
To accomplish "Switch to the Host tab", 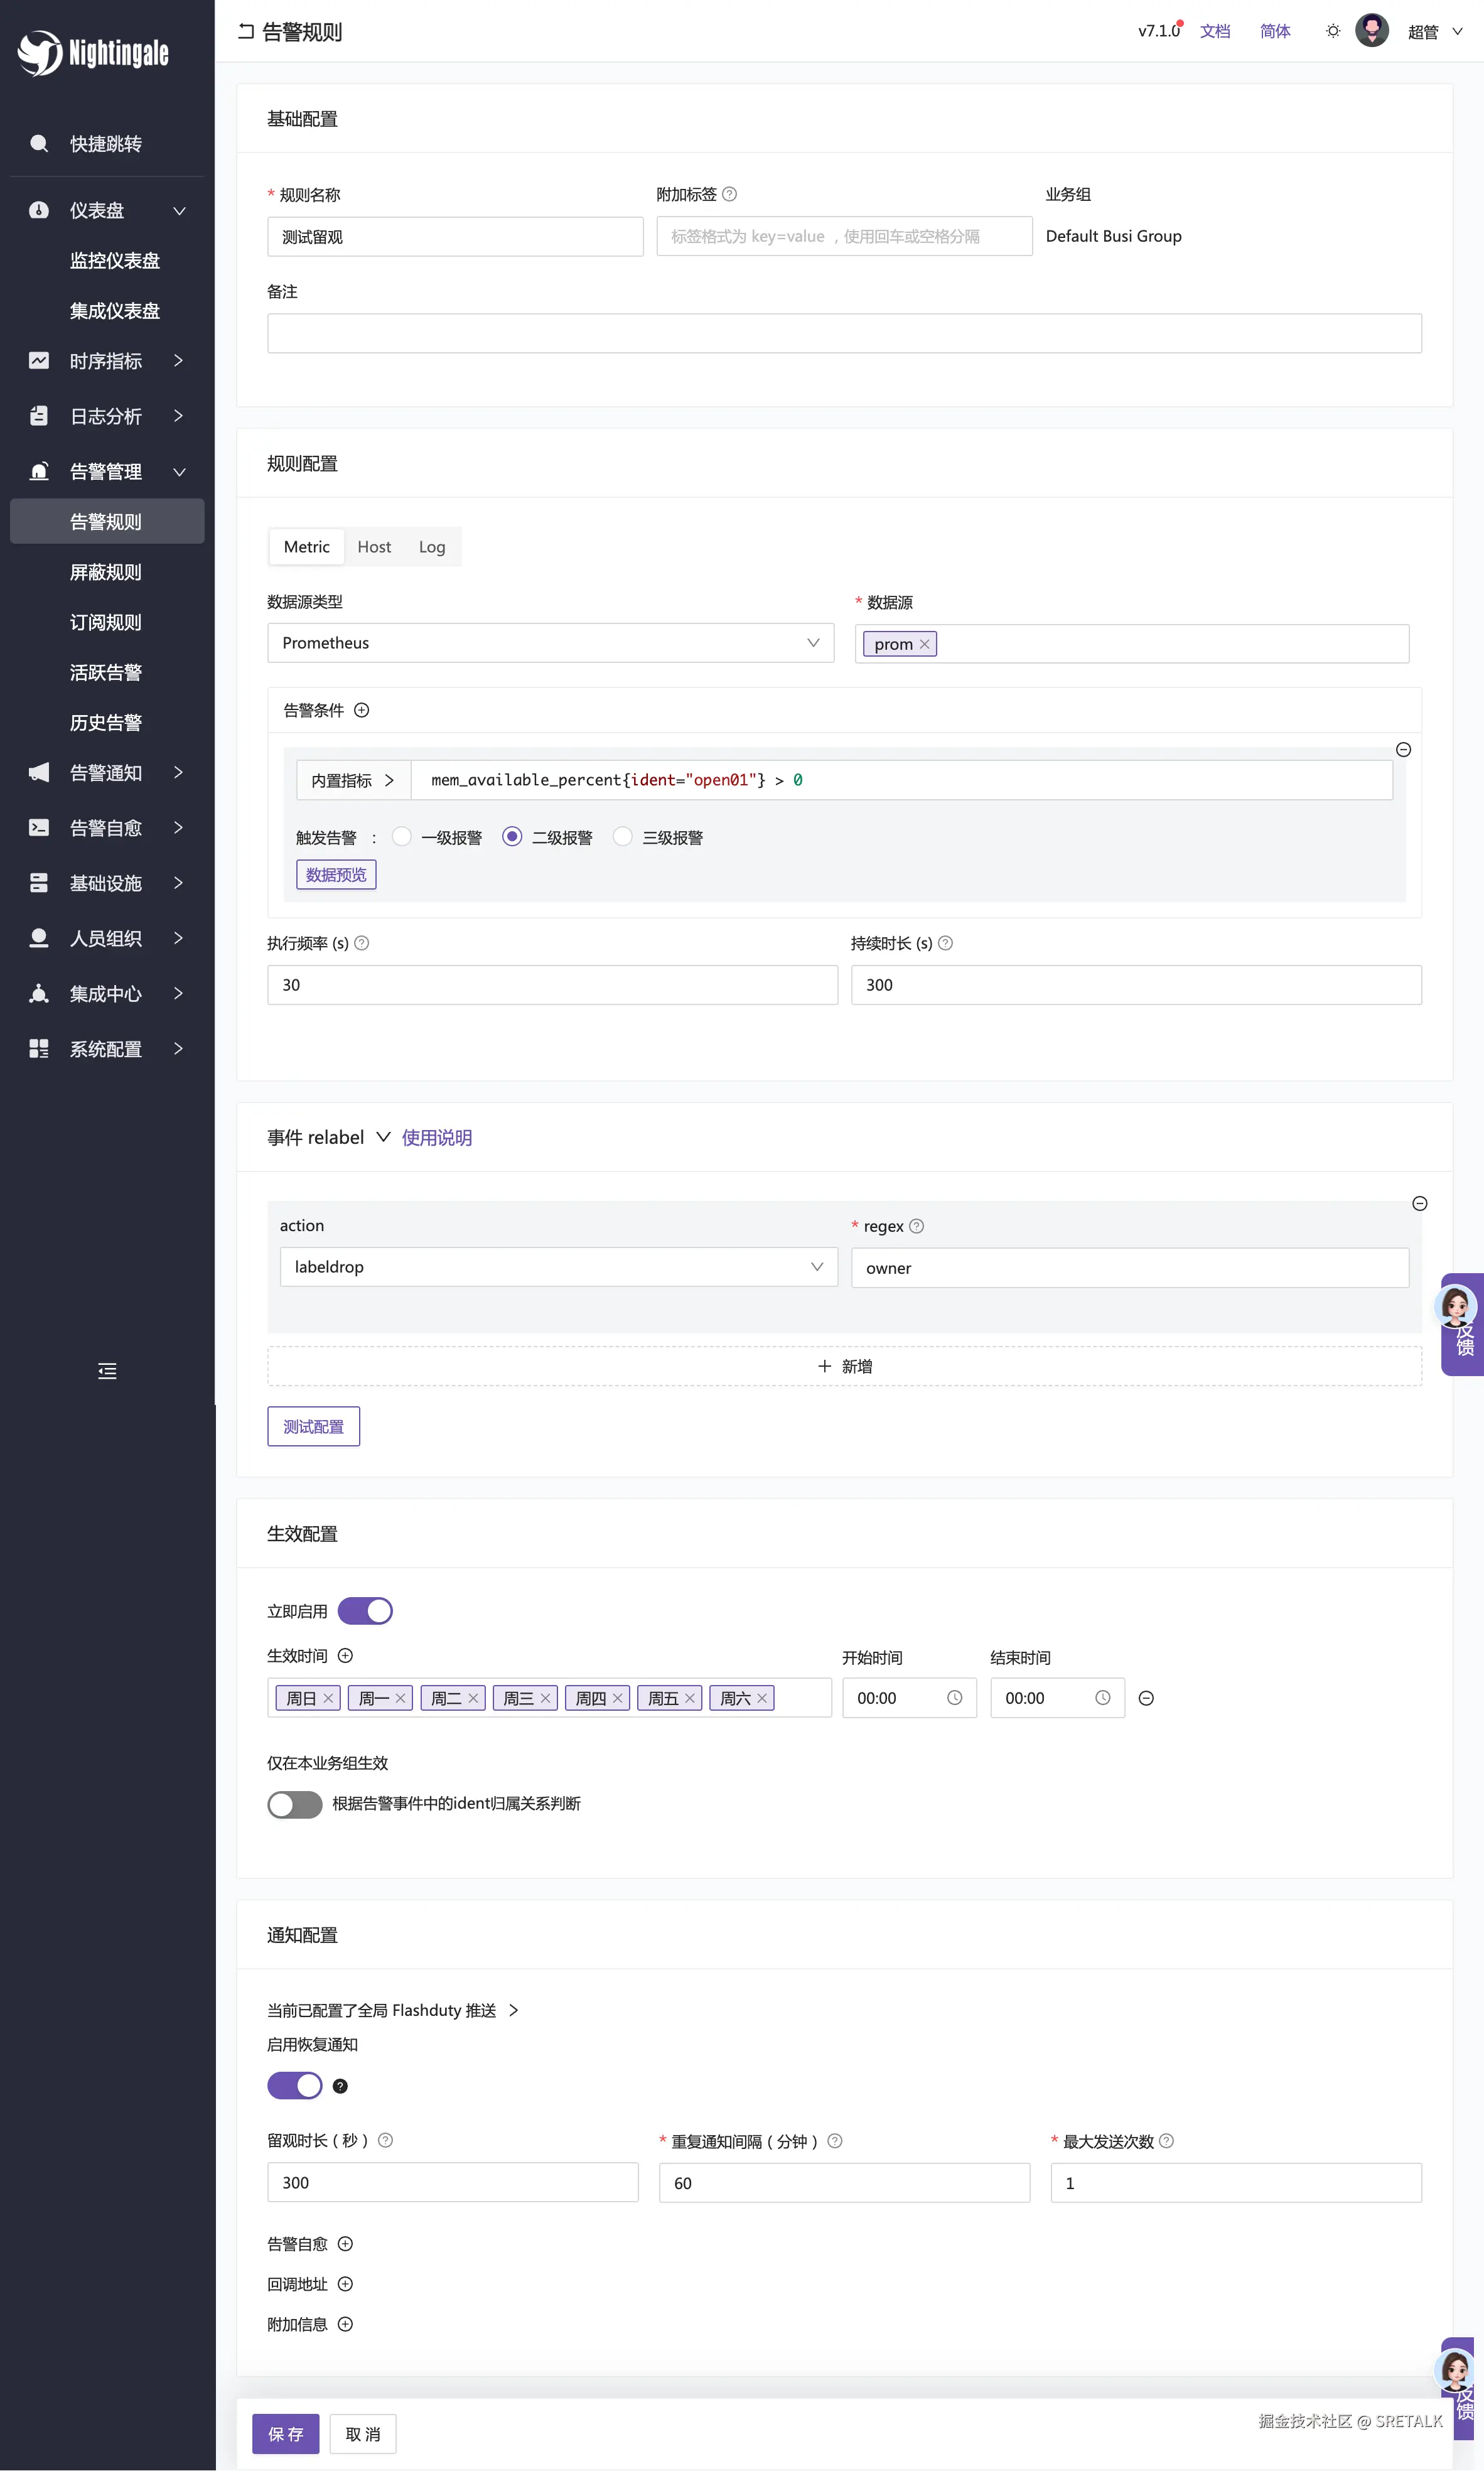I will tap(374, 547).
